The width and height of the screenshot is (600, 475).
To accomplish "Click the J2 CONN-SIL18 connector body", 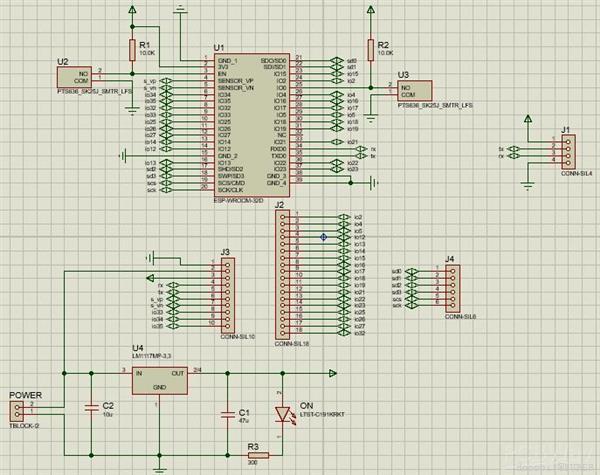I will (x=282, y=274).
